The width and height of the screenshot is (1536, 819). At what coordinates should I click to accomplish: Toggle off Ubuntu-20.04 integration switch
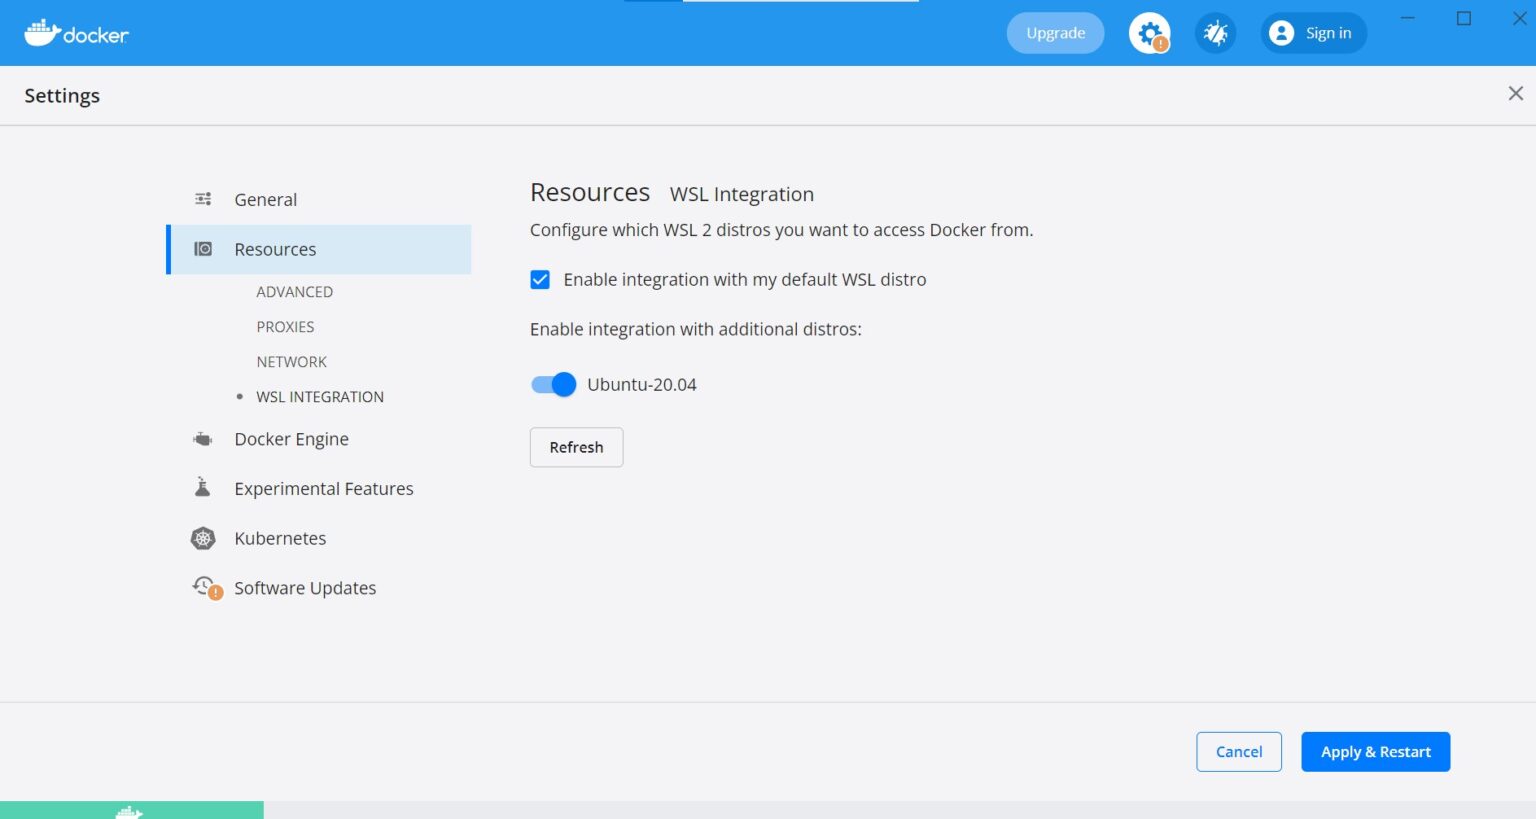[553, 385]
